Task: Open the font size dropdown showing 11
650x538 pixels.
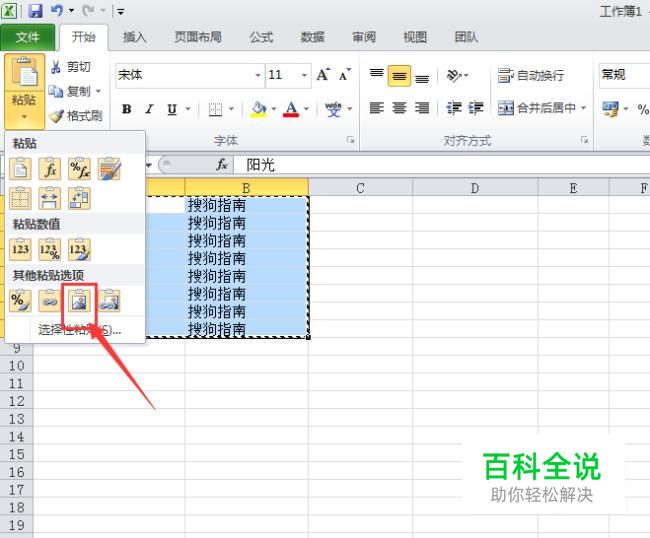Action: coord(305,75)
